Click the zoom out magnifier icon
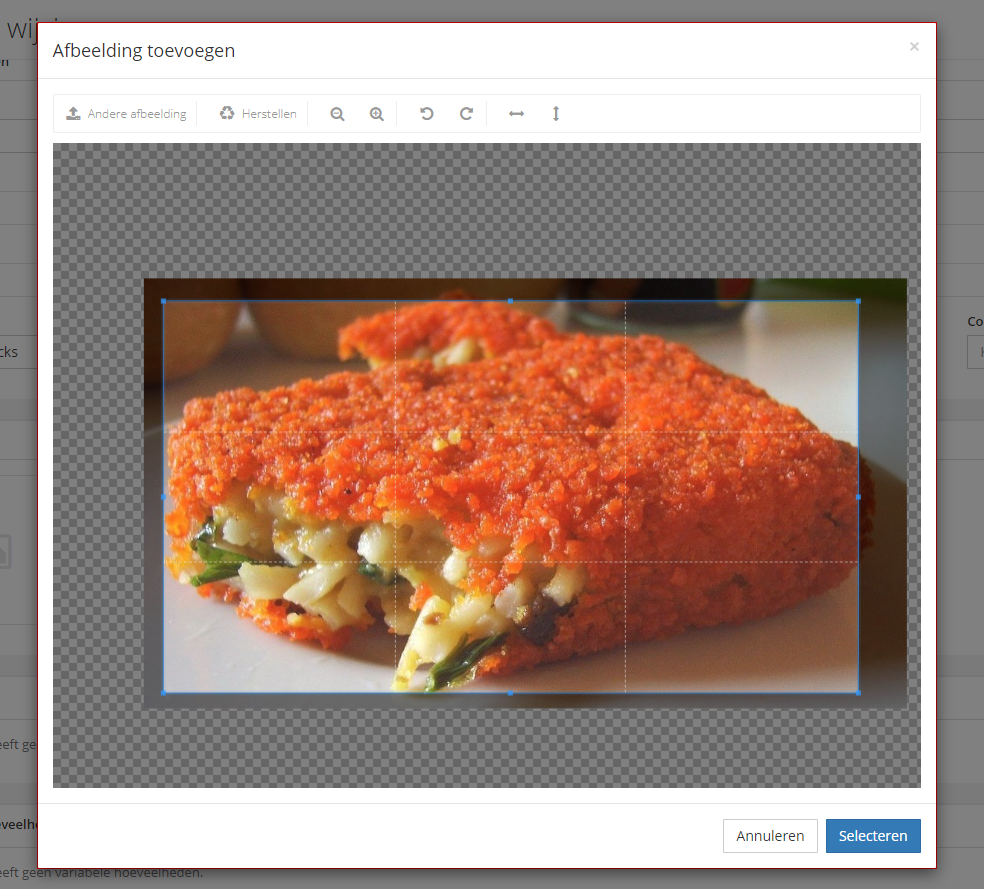 coord(337,114)
